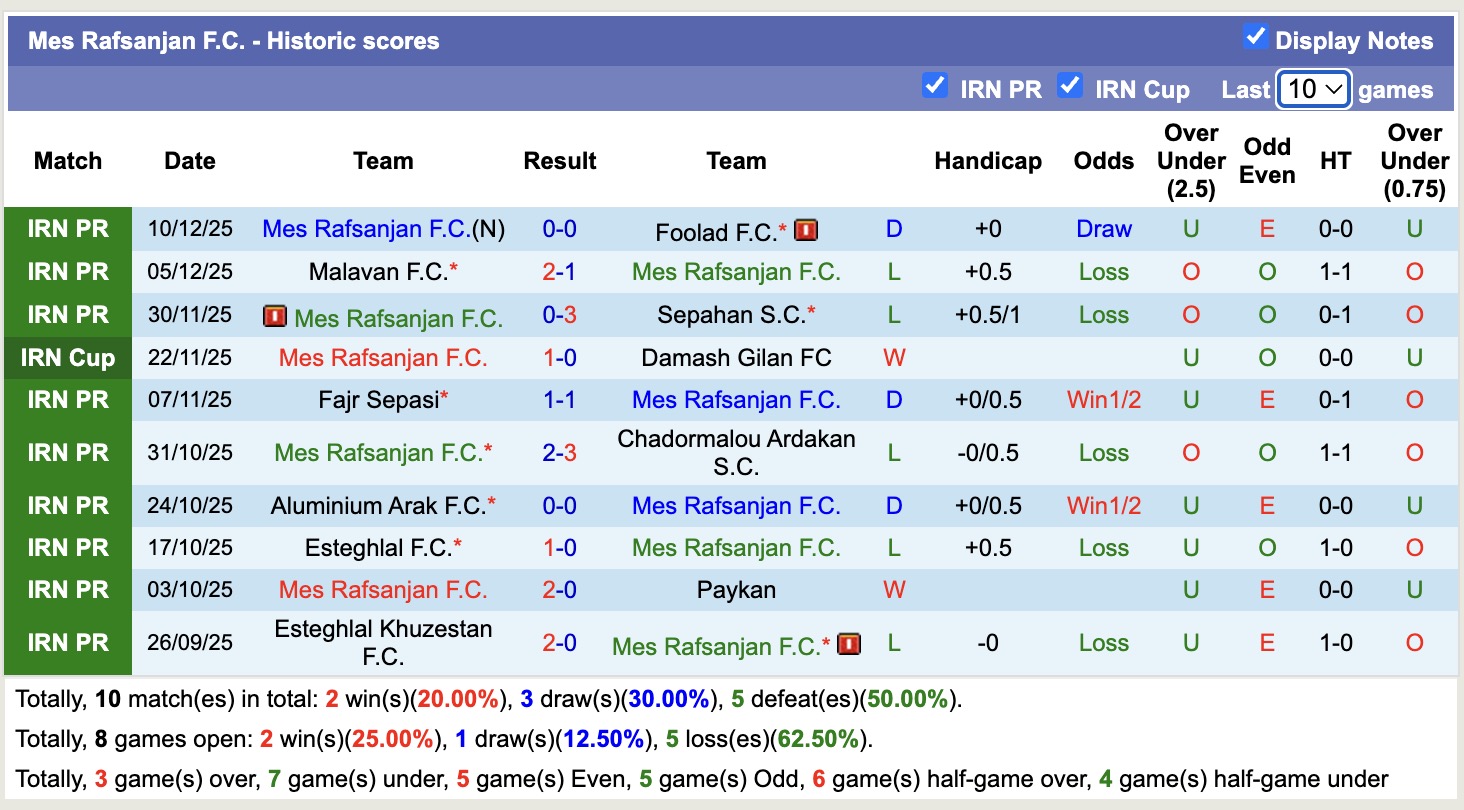Click the Paykan team name
The height and width of the screenshot is (810, 1464).
coord(737,590)
